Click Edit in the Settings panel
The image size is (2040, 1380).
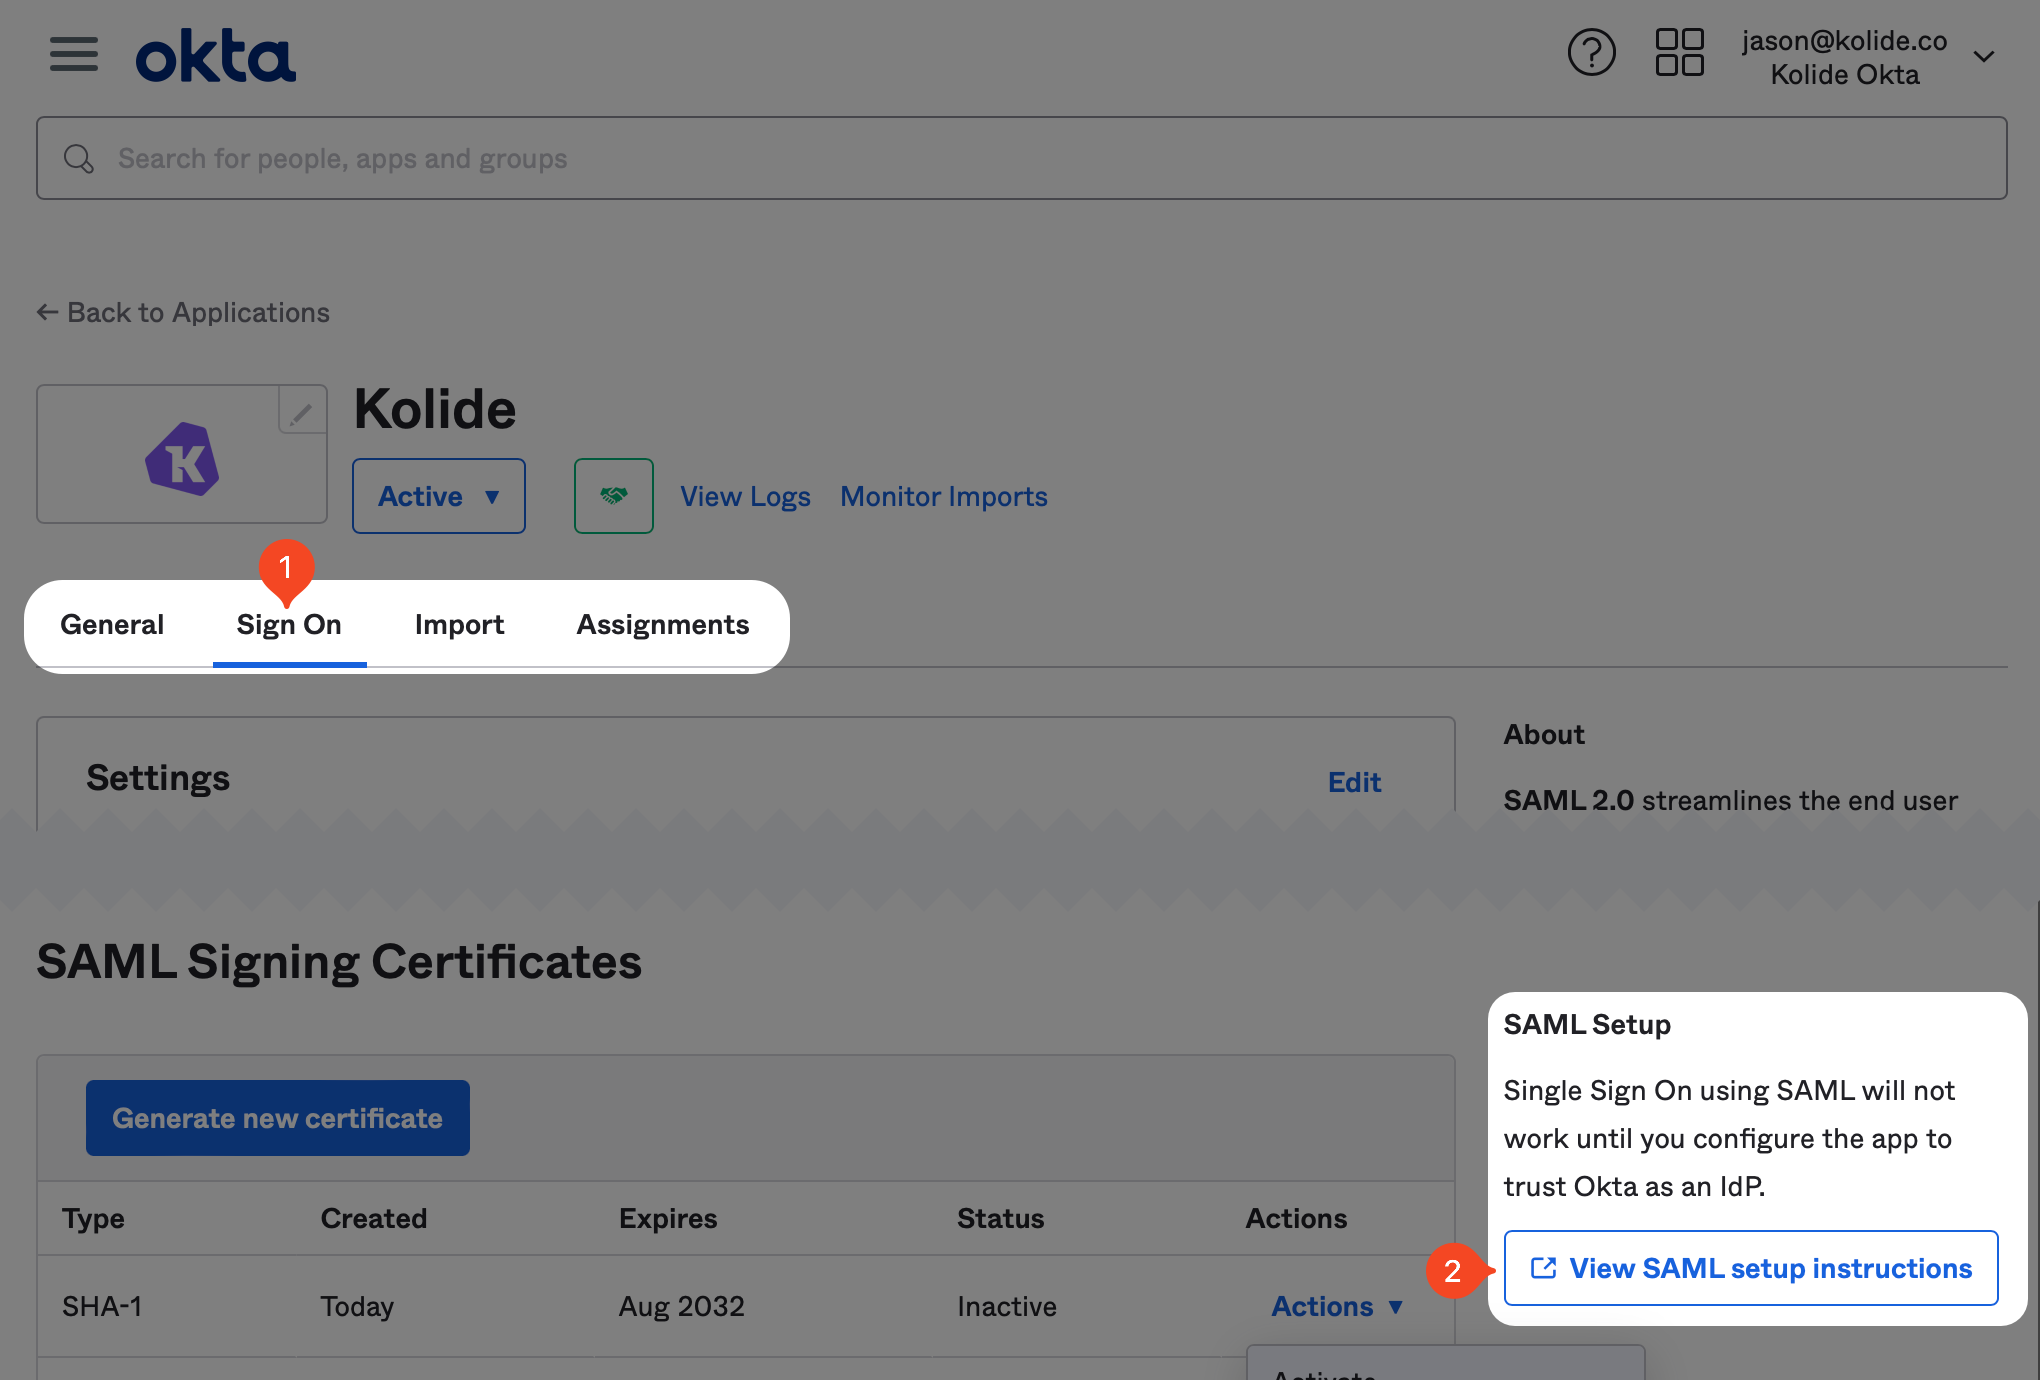(1354, 782)
